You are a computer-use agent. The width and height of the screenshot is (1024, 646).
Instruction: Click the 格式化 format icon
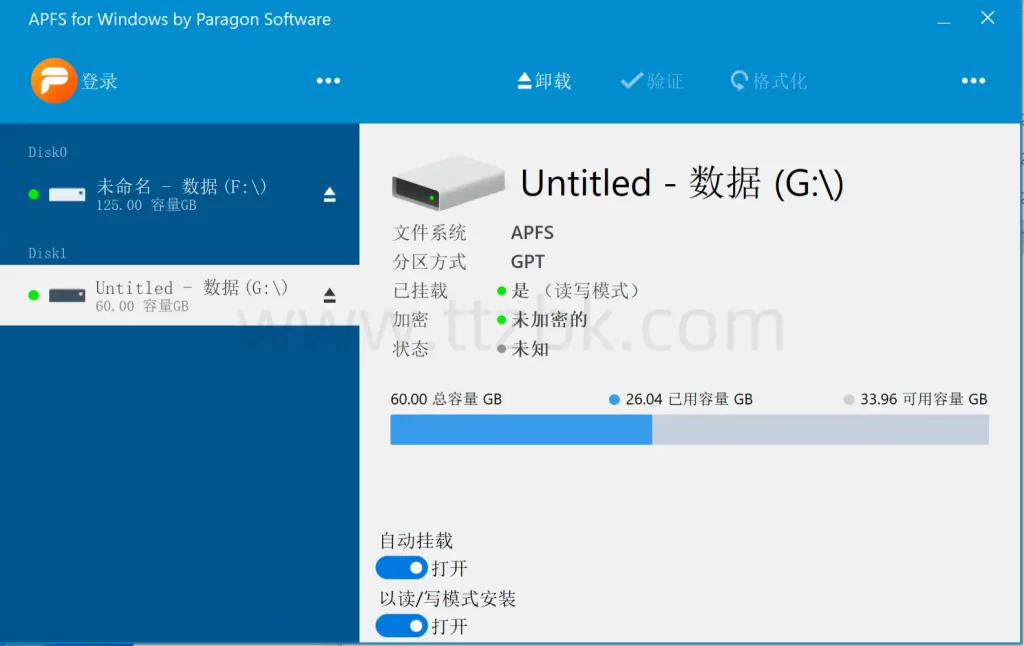(739, 80)
